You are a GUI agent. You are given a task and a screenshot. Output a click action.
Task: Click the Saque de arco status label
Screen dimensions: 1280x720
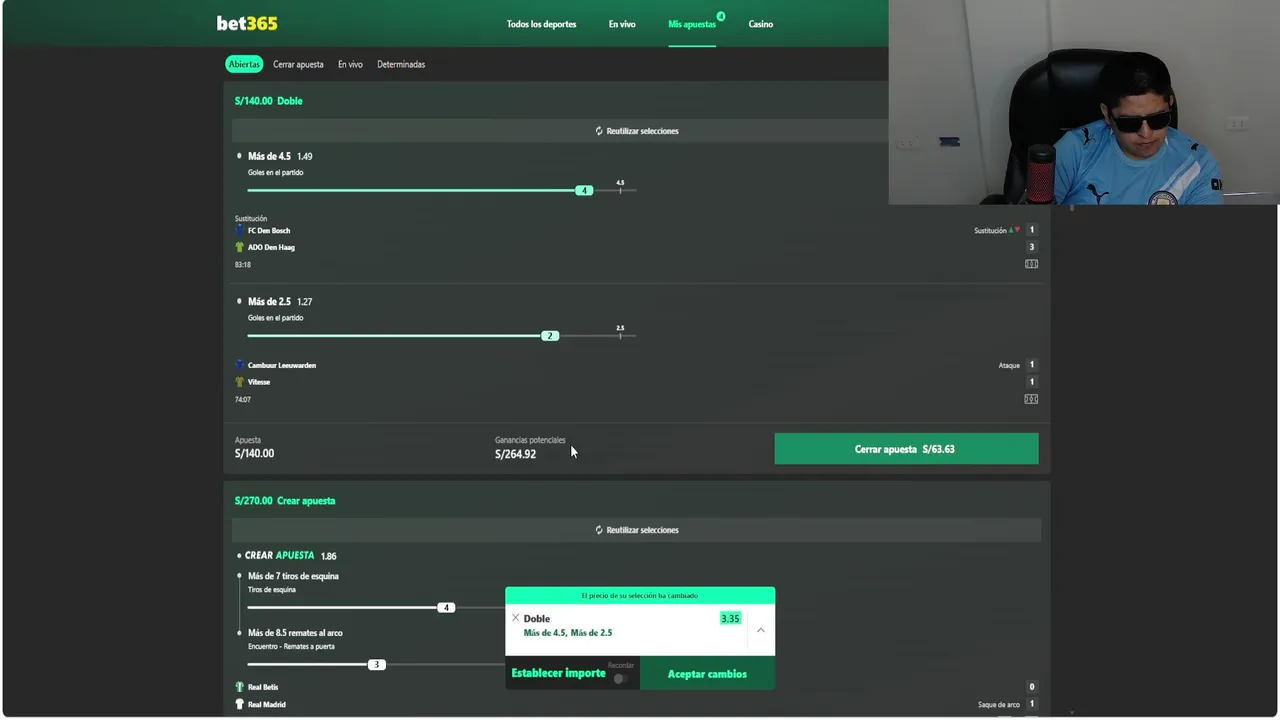pyautogui.click(x=999, y=704)
